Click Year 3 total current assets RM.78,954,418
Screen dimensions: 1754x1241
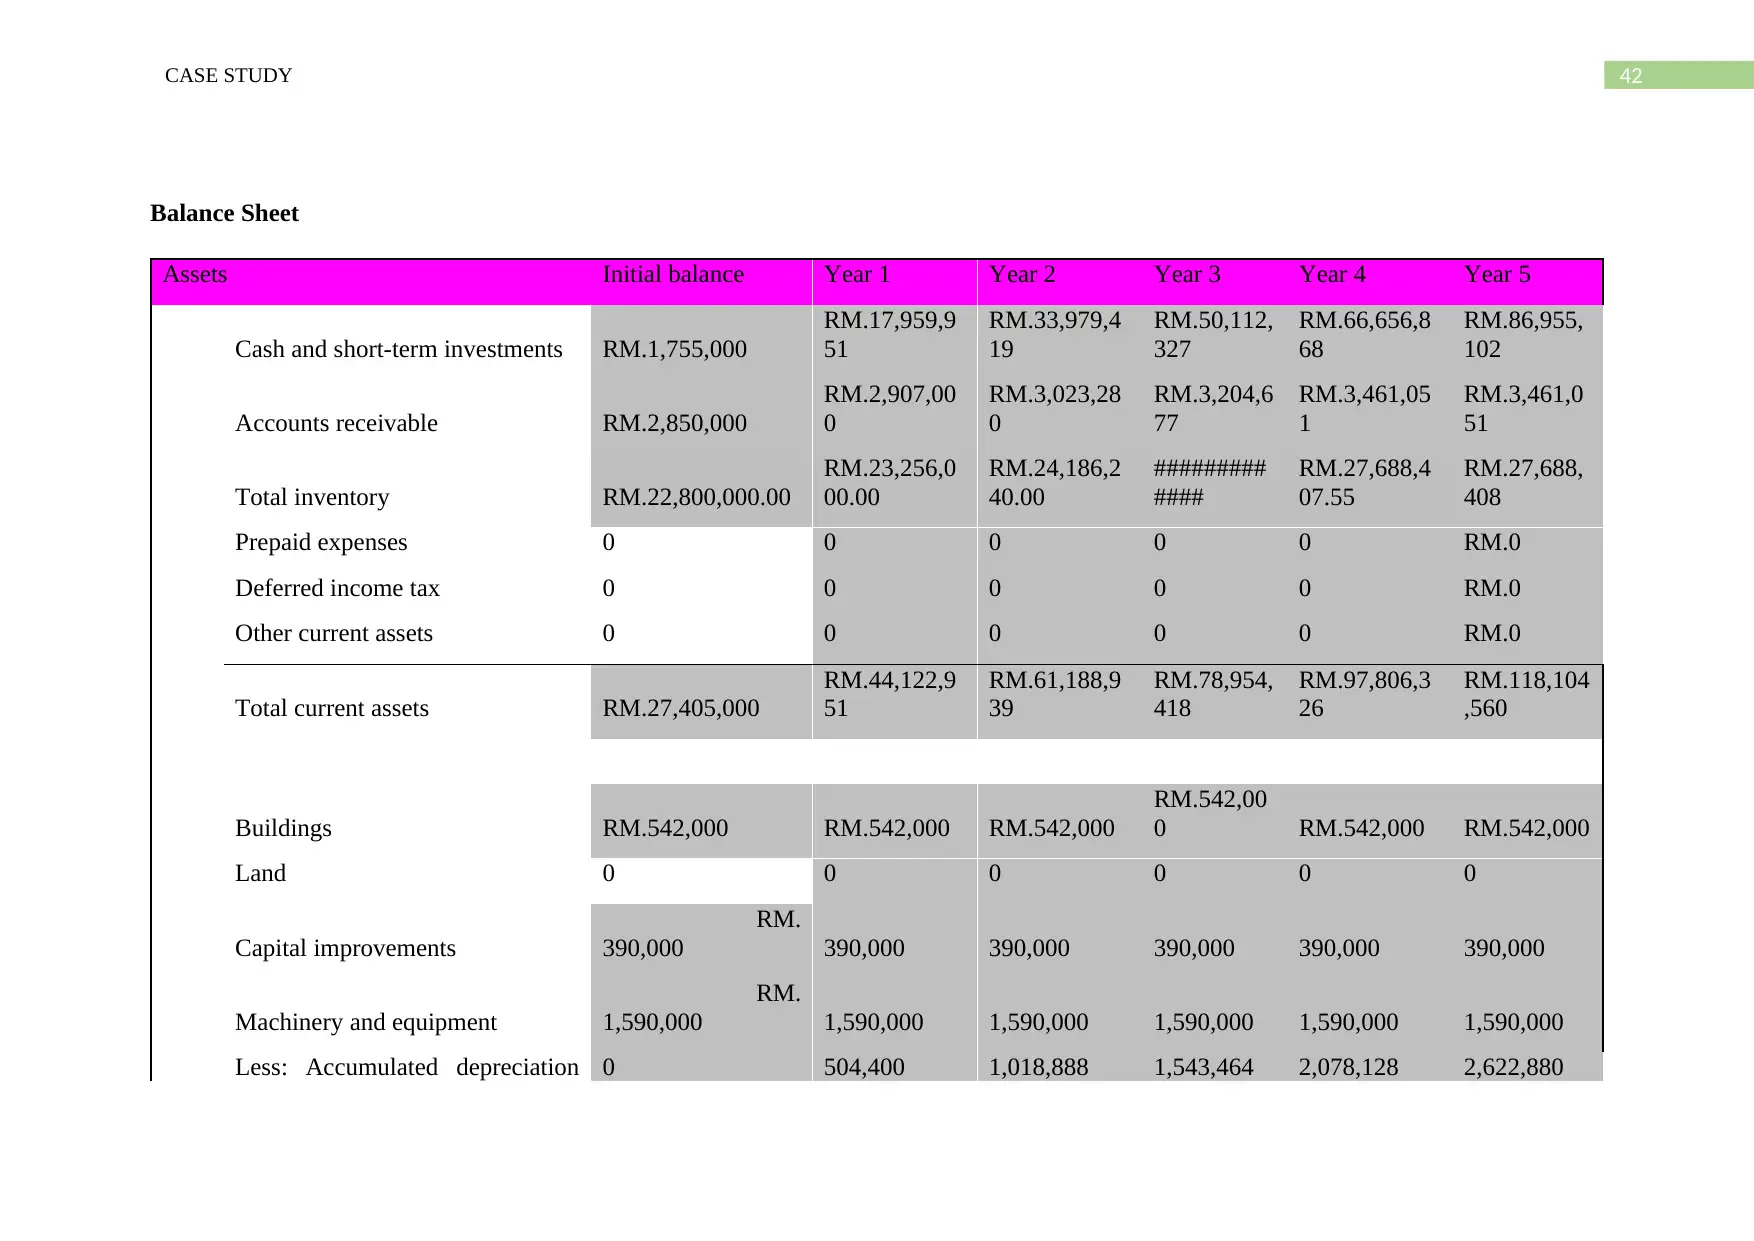coord(1213,694)
